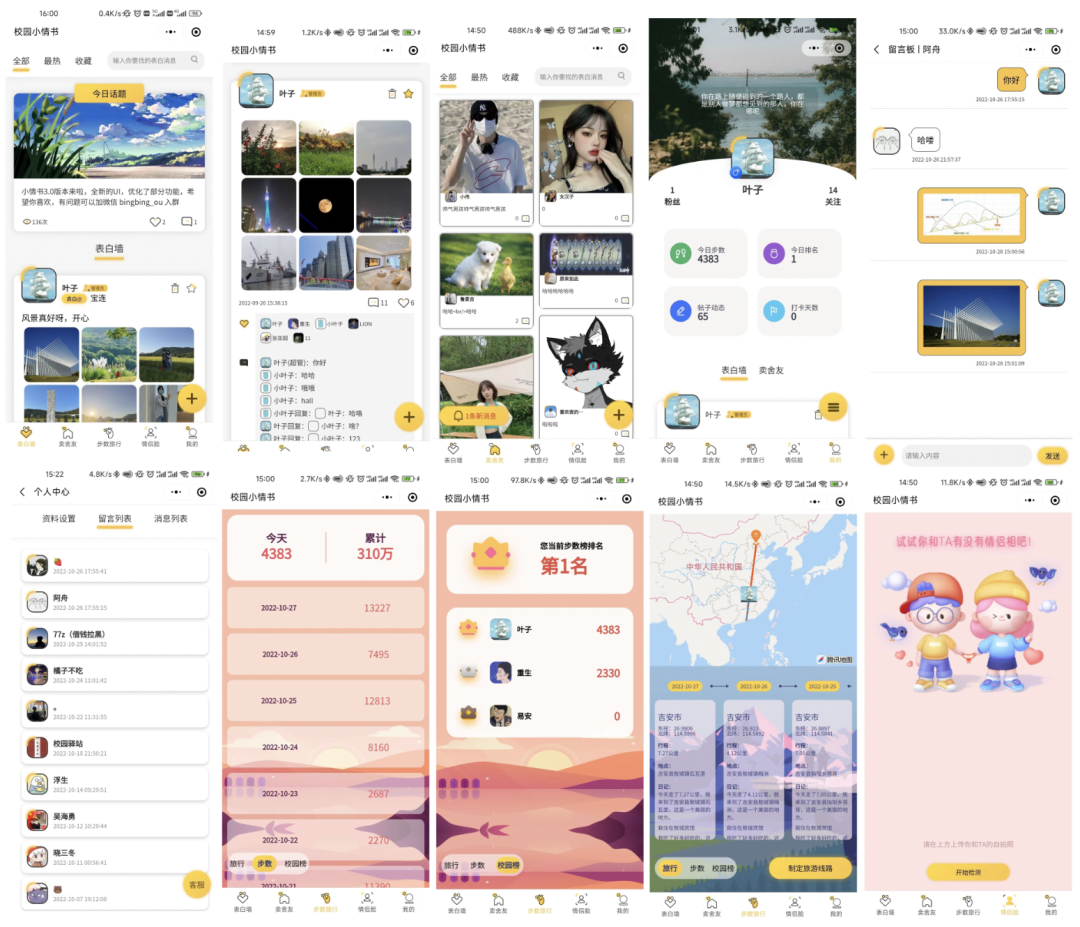Image resolution: width=1080 pixels, height=927 pixels.
Task: Open 吴海勇 message row
Action: coord(115,820)
